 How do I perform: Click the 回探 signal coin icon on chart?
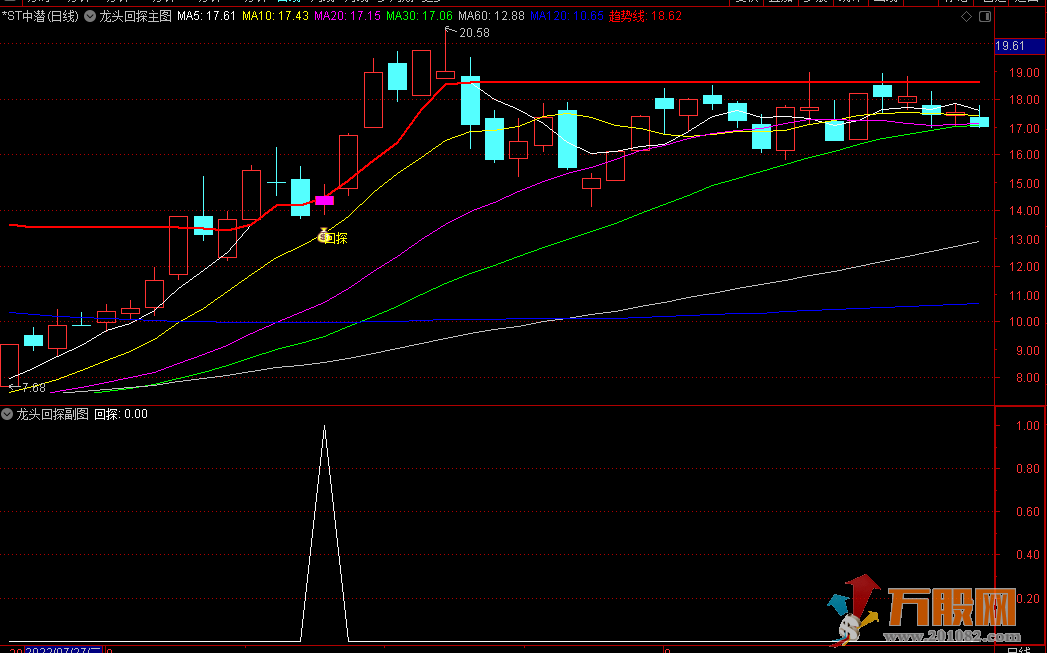click(x=325, y=236)
